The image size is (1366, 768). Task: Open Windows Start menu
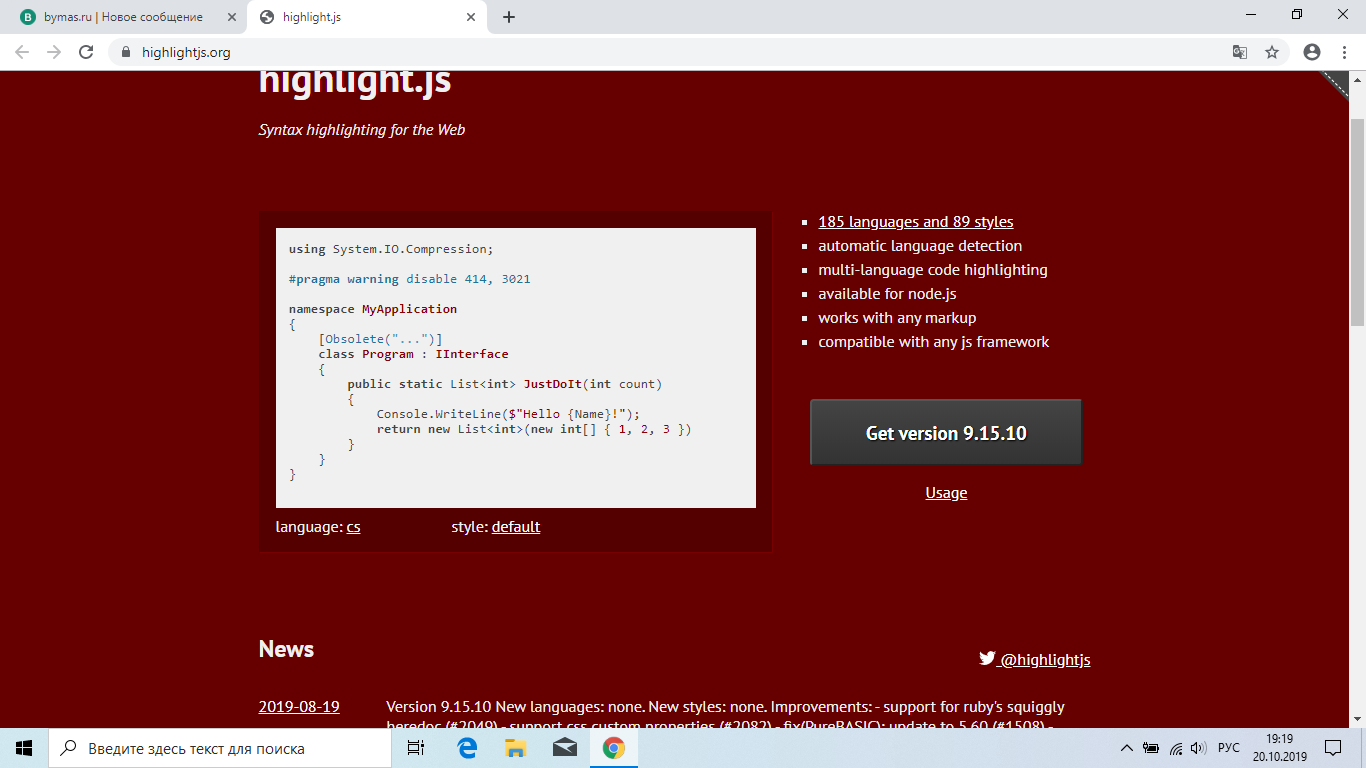click(x=24, y=748)
